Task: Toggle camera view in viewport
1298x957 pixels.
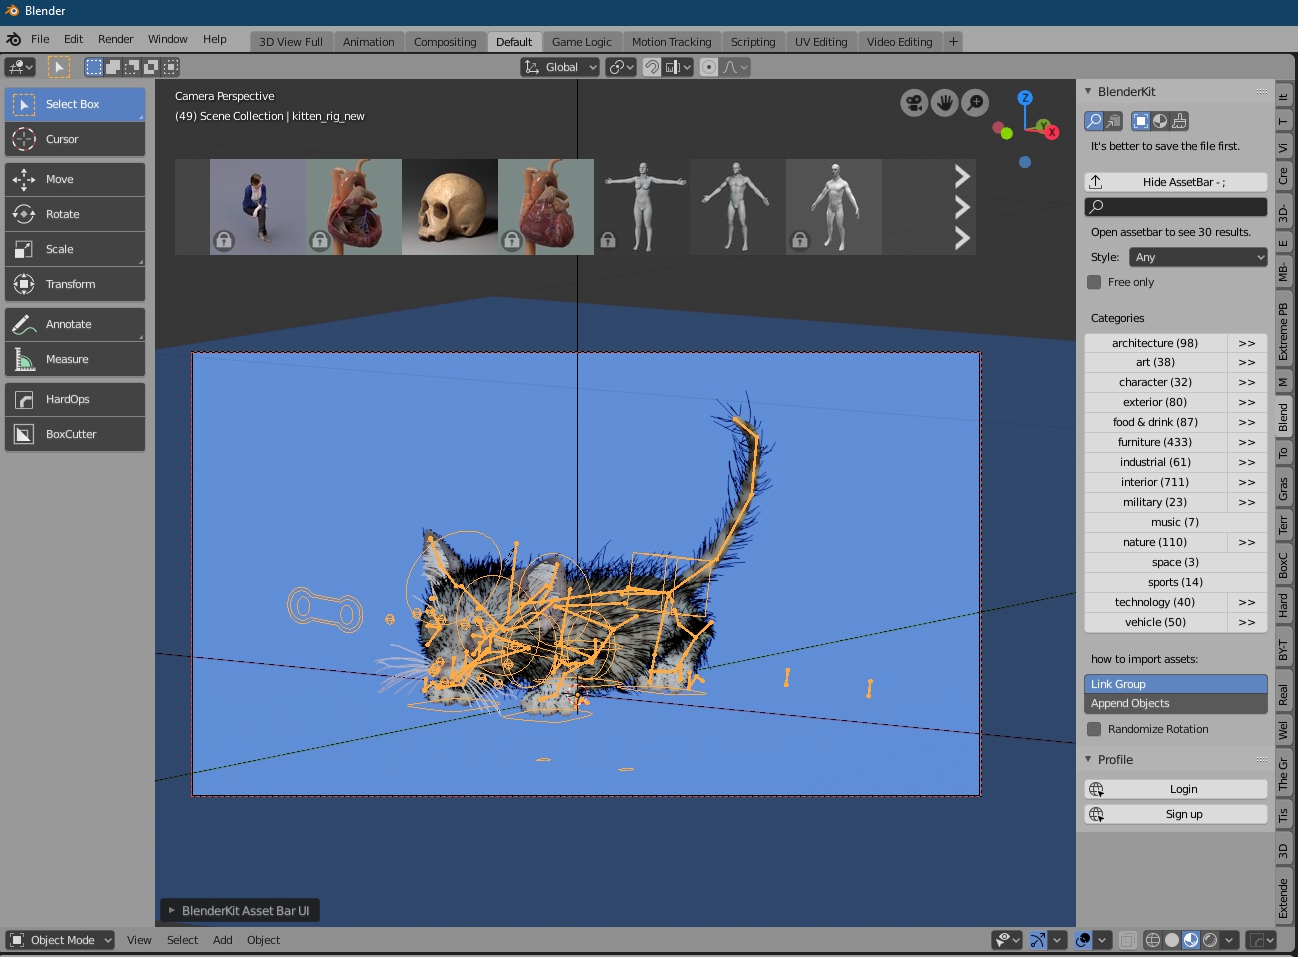Action: pyautogui.click(x=914, y=103)
